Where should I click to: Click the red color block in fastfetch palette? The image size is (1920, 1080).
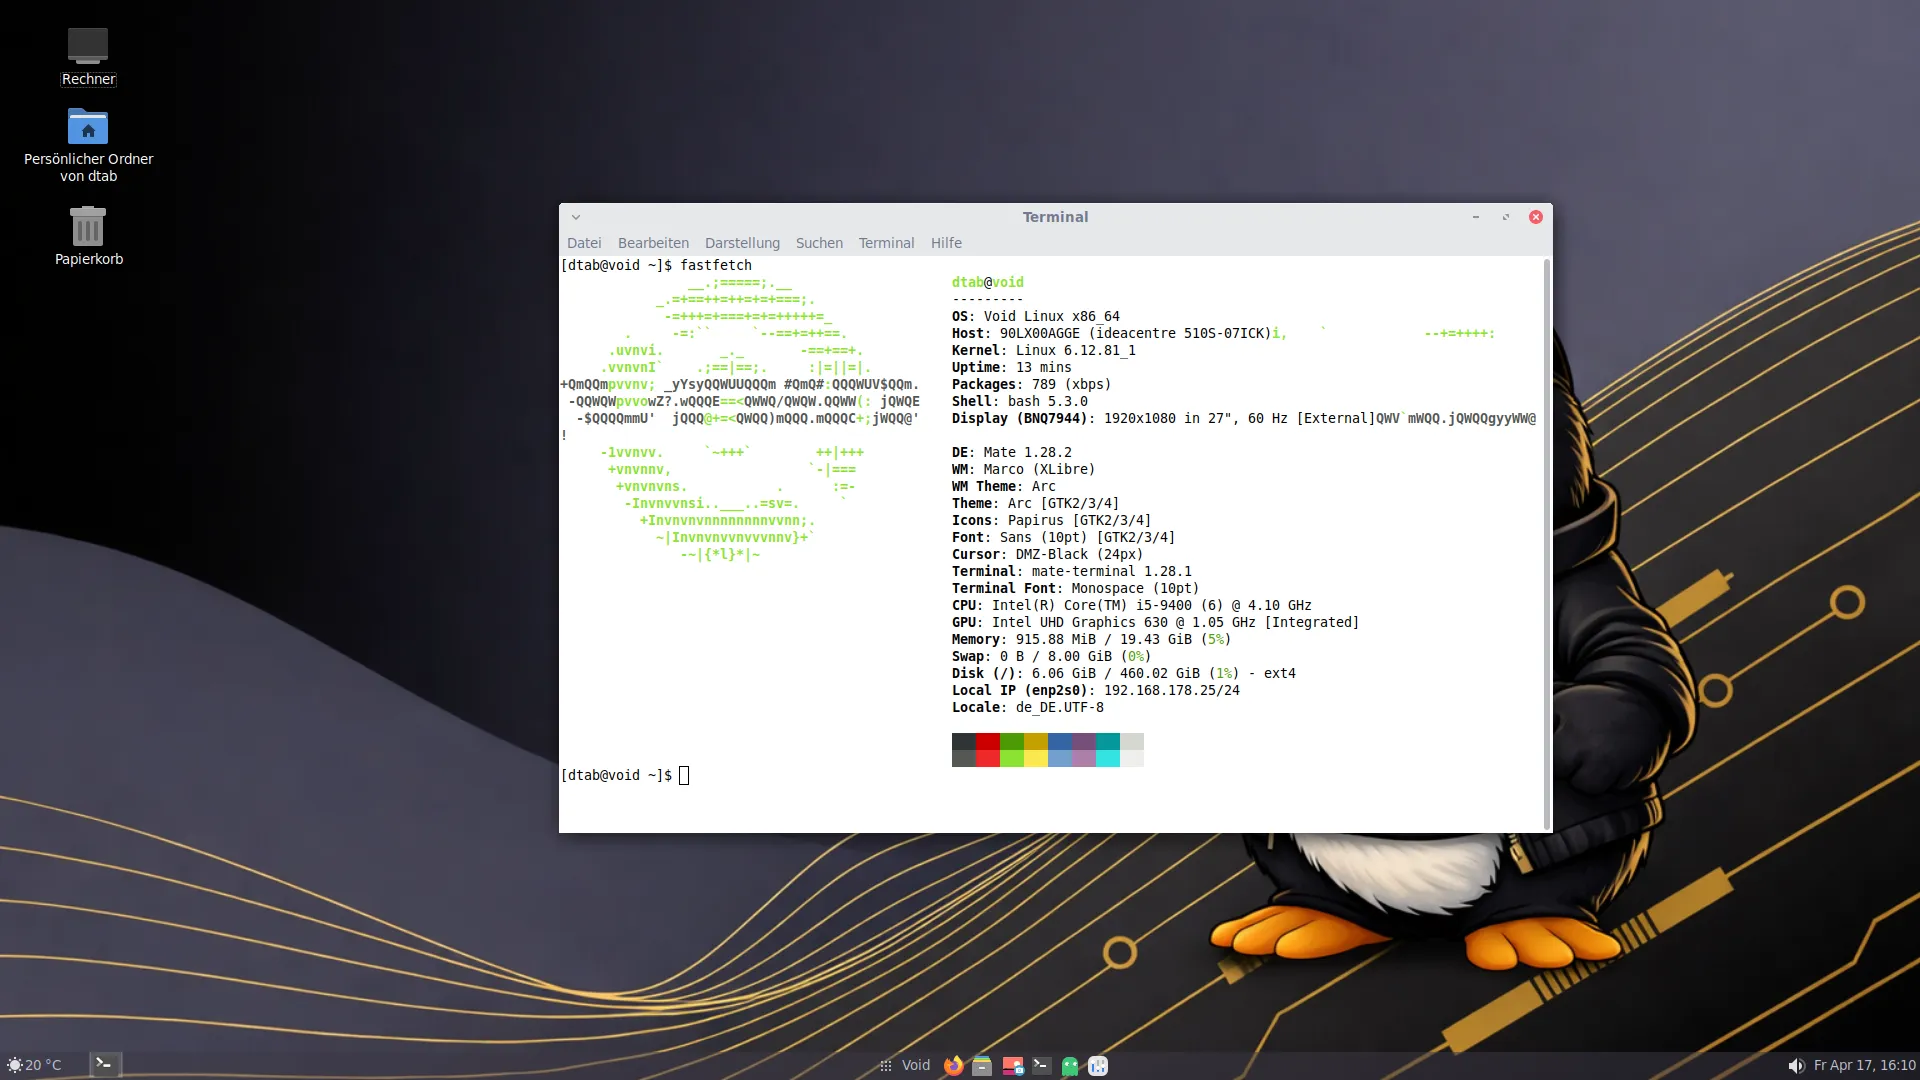[987, 742]
